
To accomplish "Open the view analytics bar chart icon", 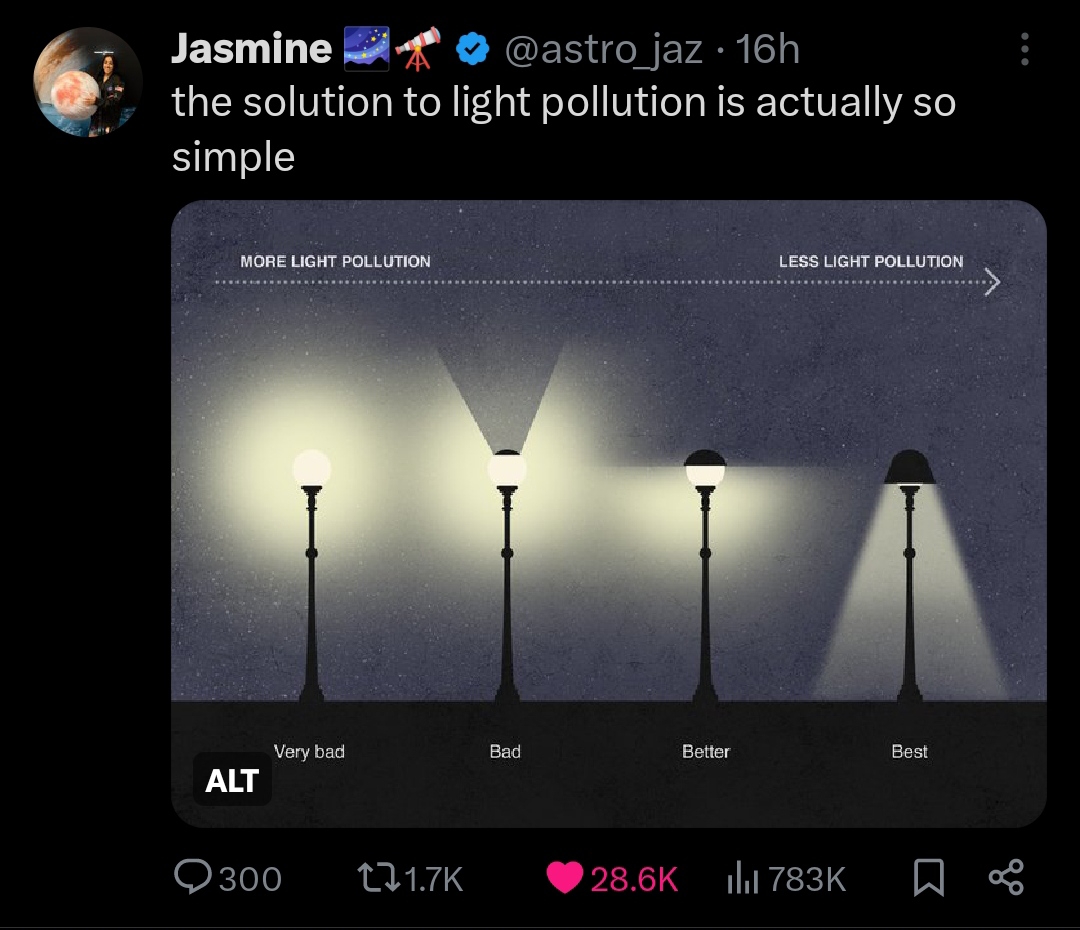I will [x=742, y=880].
